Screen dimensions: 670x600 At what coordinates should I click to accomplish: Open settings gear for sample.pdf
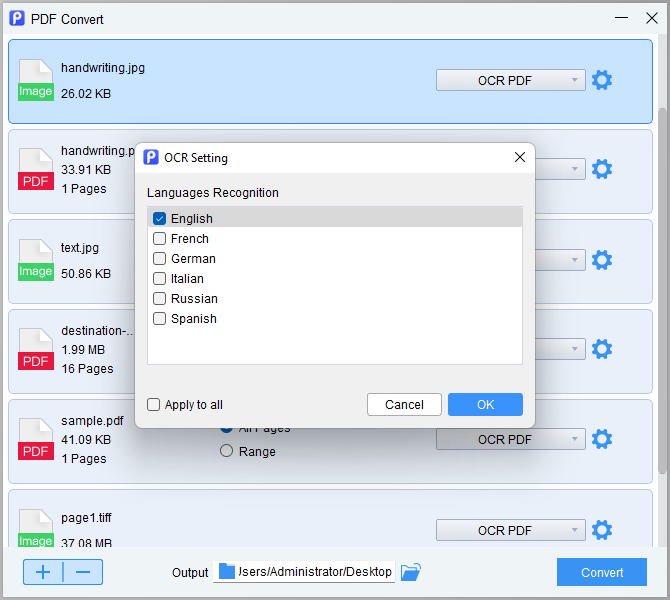[x=602, y=439]
